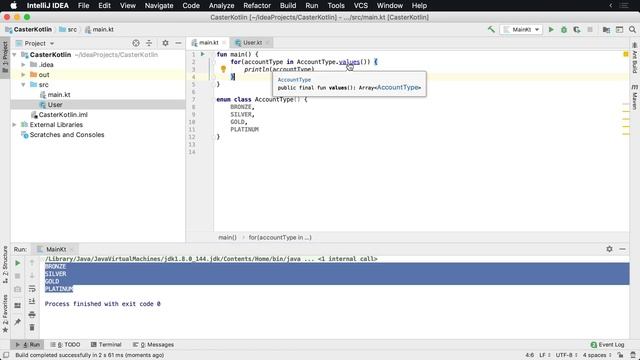640x360 pixels.
Task: Open Run panel settings gear
Action: click(609, 249)
